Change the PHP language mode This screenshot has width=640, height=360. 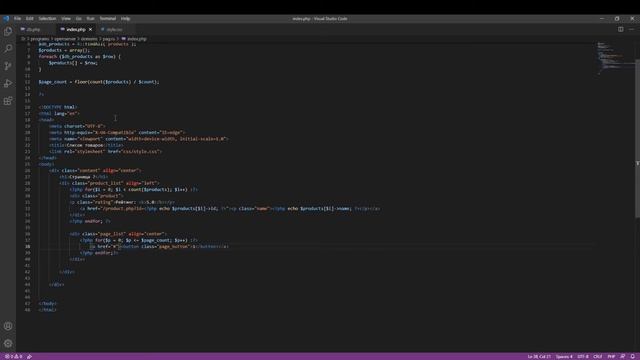pyautogui.click(x=611, y=356)
